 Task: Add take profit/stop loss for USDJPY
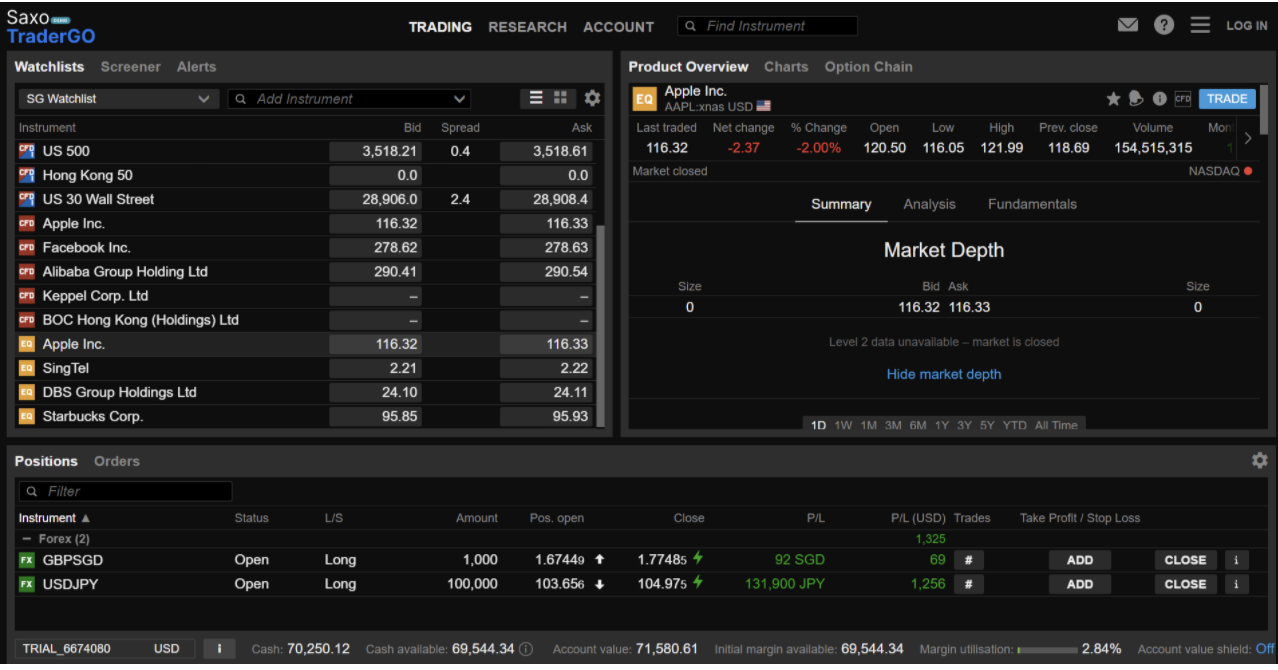(x=1080, y=584)
